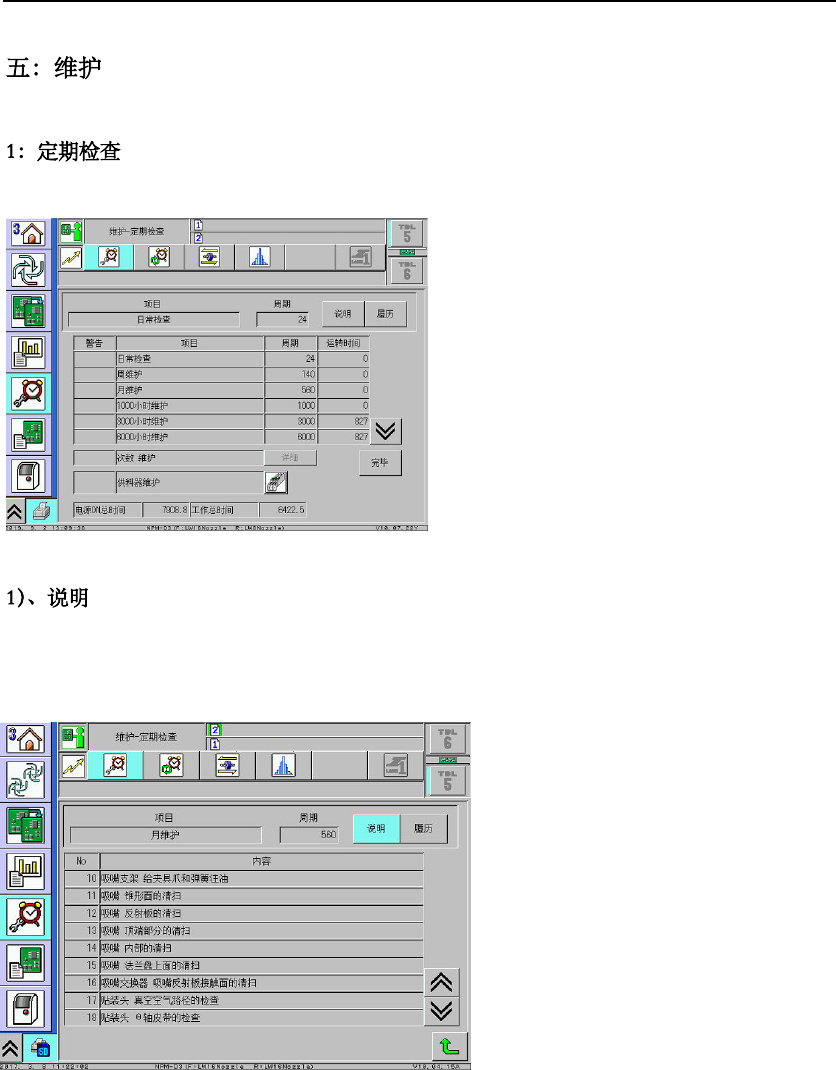Click the home icon in upper screenshot sidebar
The height and width of the screenshot is (1070, 836).
coord(29,234)
